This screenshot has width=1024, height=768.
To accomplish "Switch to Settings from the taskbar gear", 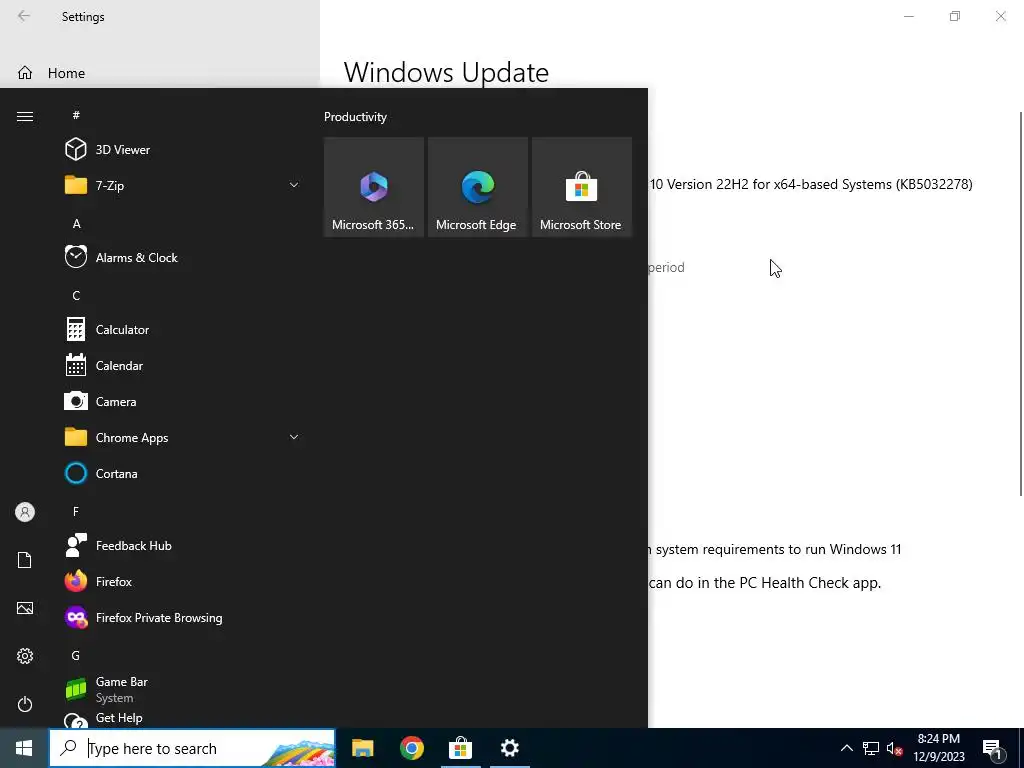I will coord(509,748).
